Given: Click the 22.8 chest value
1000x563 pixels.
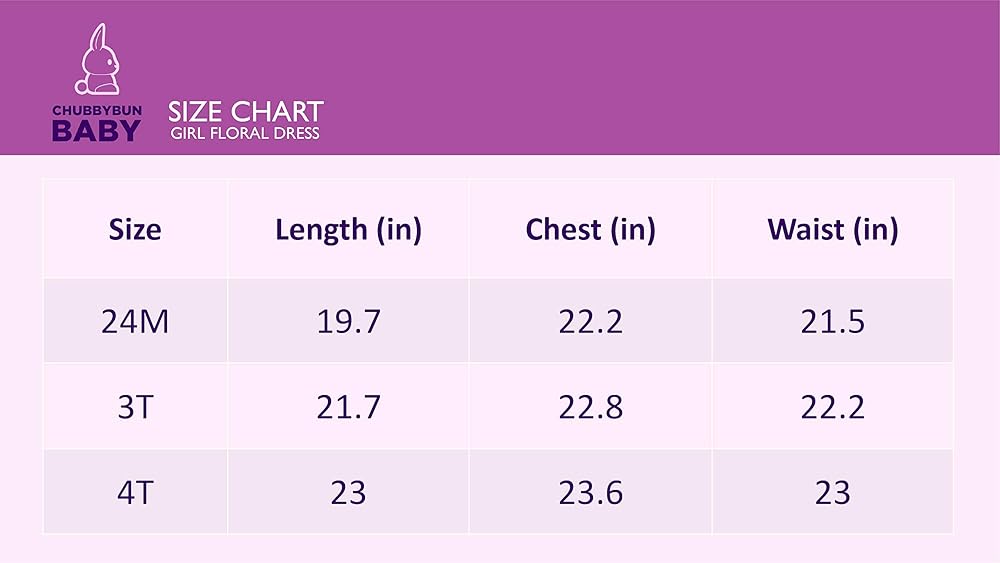Looking at the screenshot, I should click(x=590, y=407).
